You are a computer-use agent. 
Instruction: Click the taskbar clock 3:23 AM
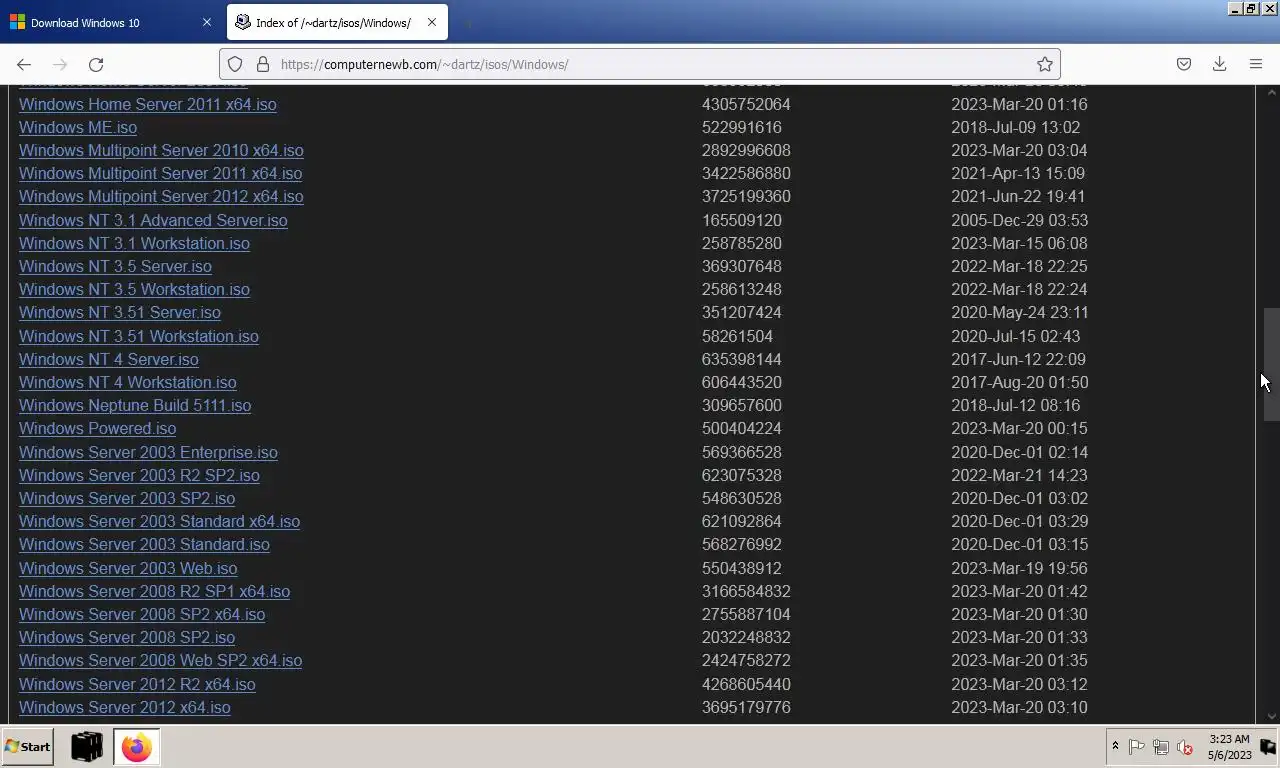(x=1229, y=747)
